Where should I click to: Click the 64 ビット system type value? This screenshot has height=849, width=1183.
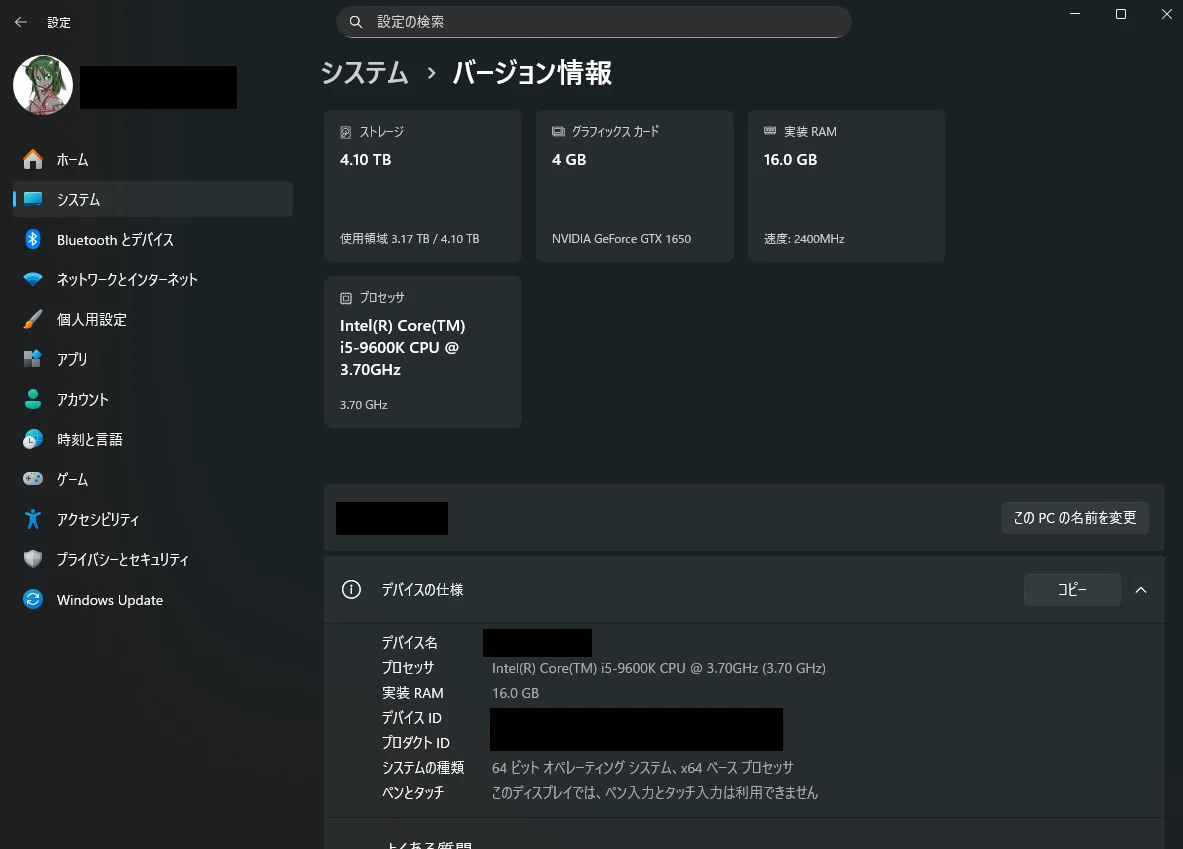click(643, 767)
